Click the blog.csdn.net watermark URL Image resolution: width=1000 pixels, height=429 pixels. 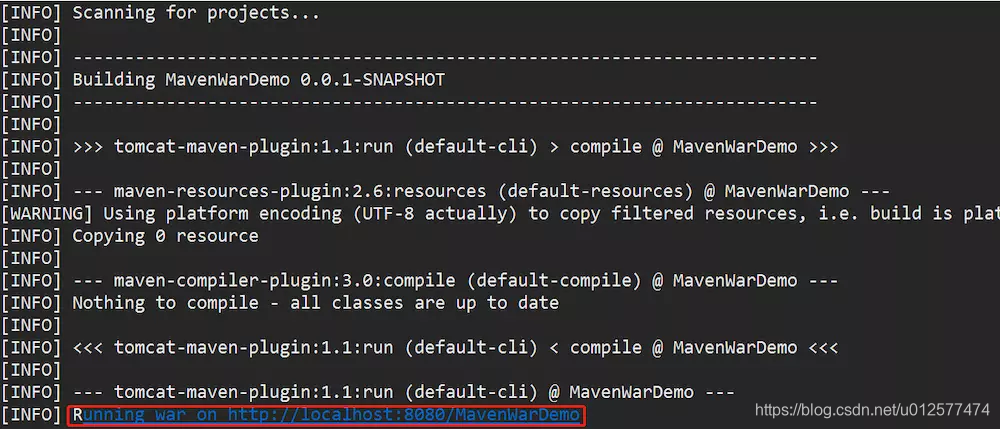pos(872,410)
